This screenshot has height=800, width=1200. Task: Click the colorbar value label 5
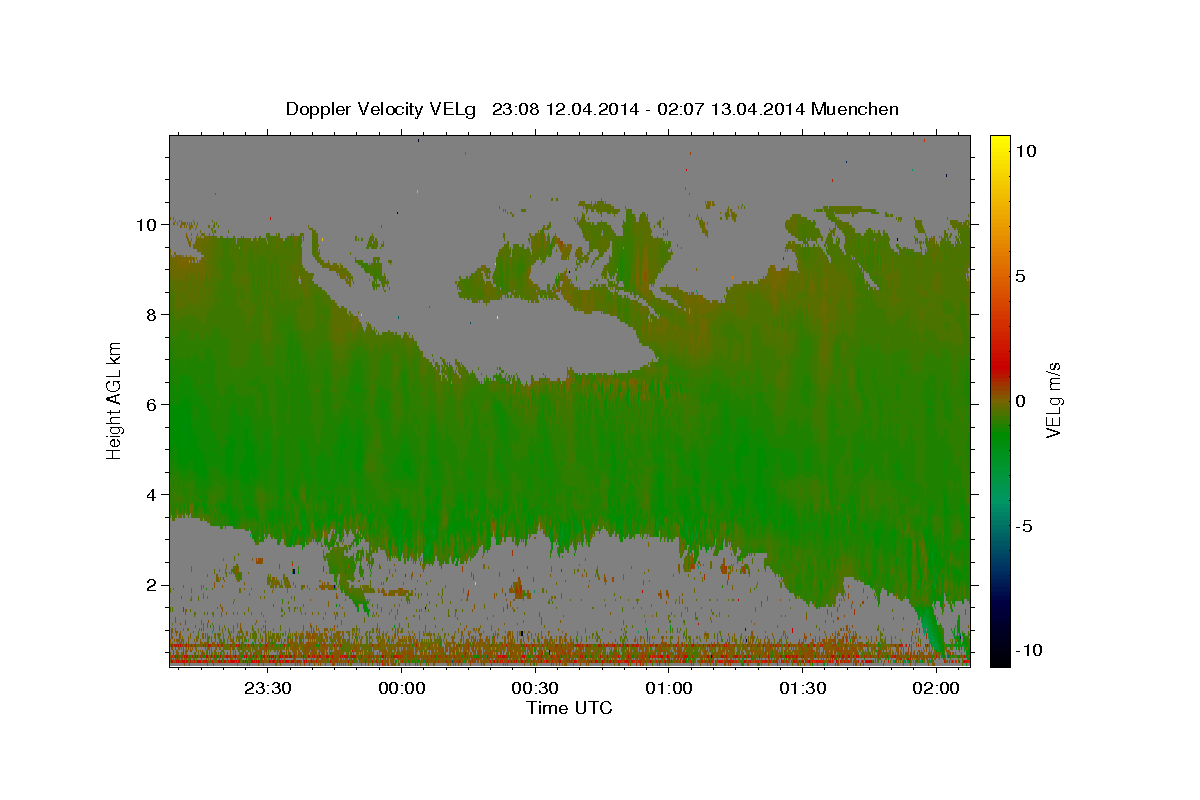point(1021,276)
